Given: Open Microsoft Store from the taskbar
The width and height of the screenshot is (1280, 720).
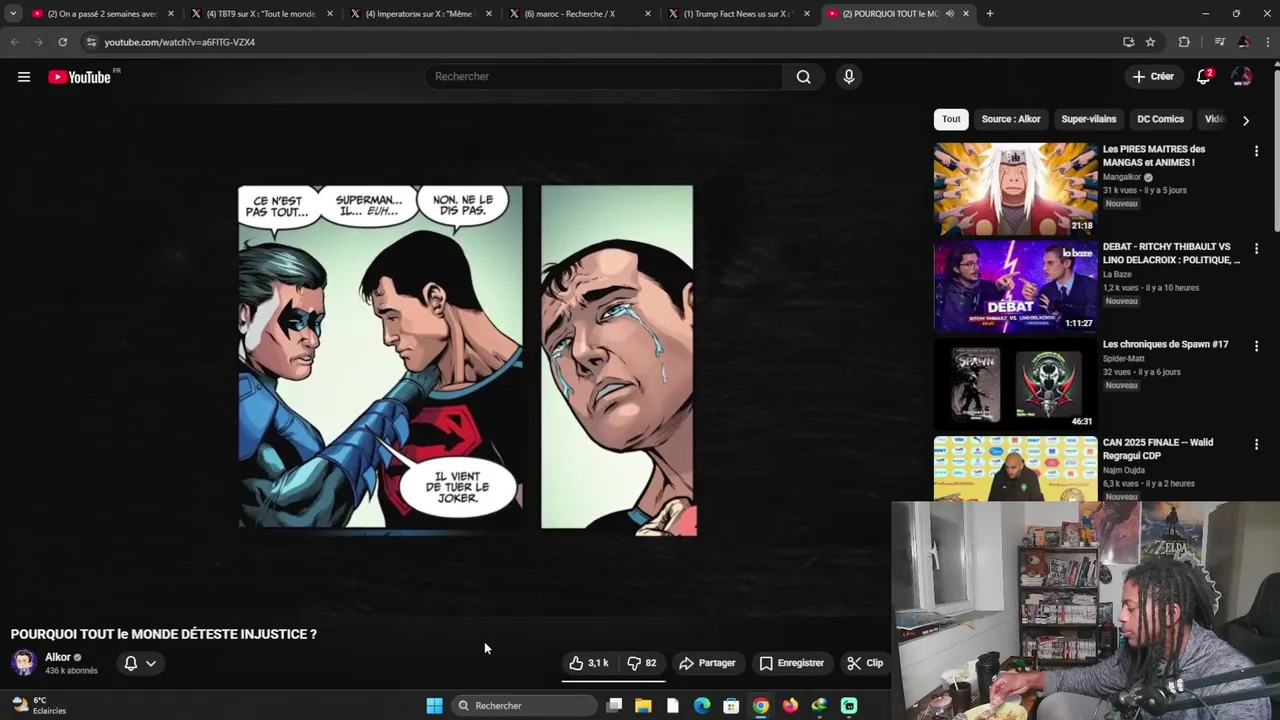Looking at the screenshot, I should click(x=731, y=706).
